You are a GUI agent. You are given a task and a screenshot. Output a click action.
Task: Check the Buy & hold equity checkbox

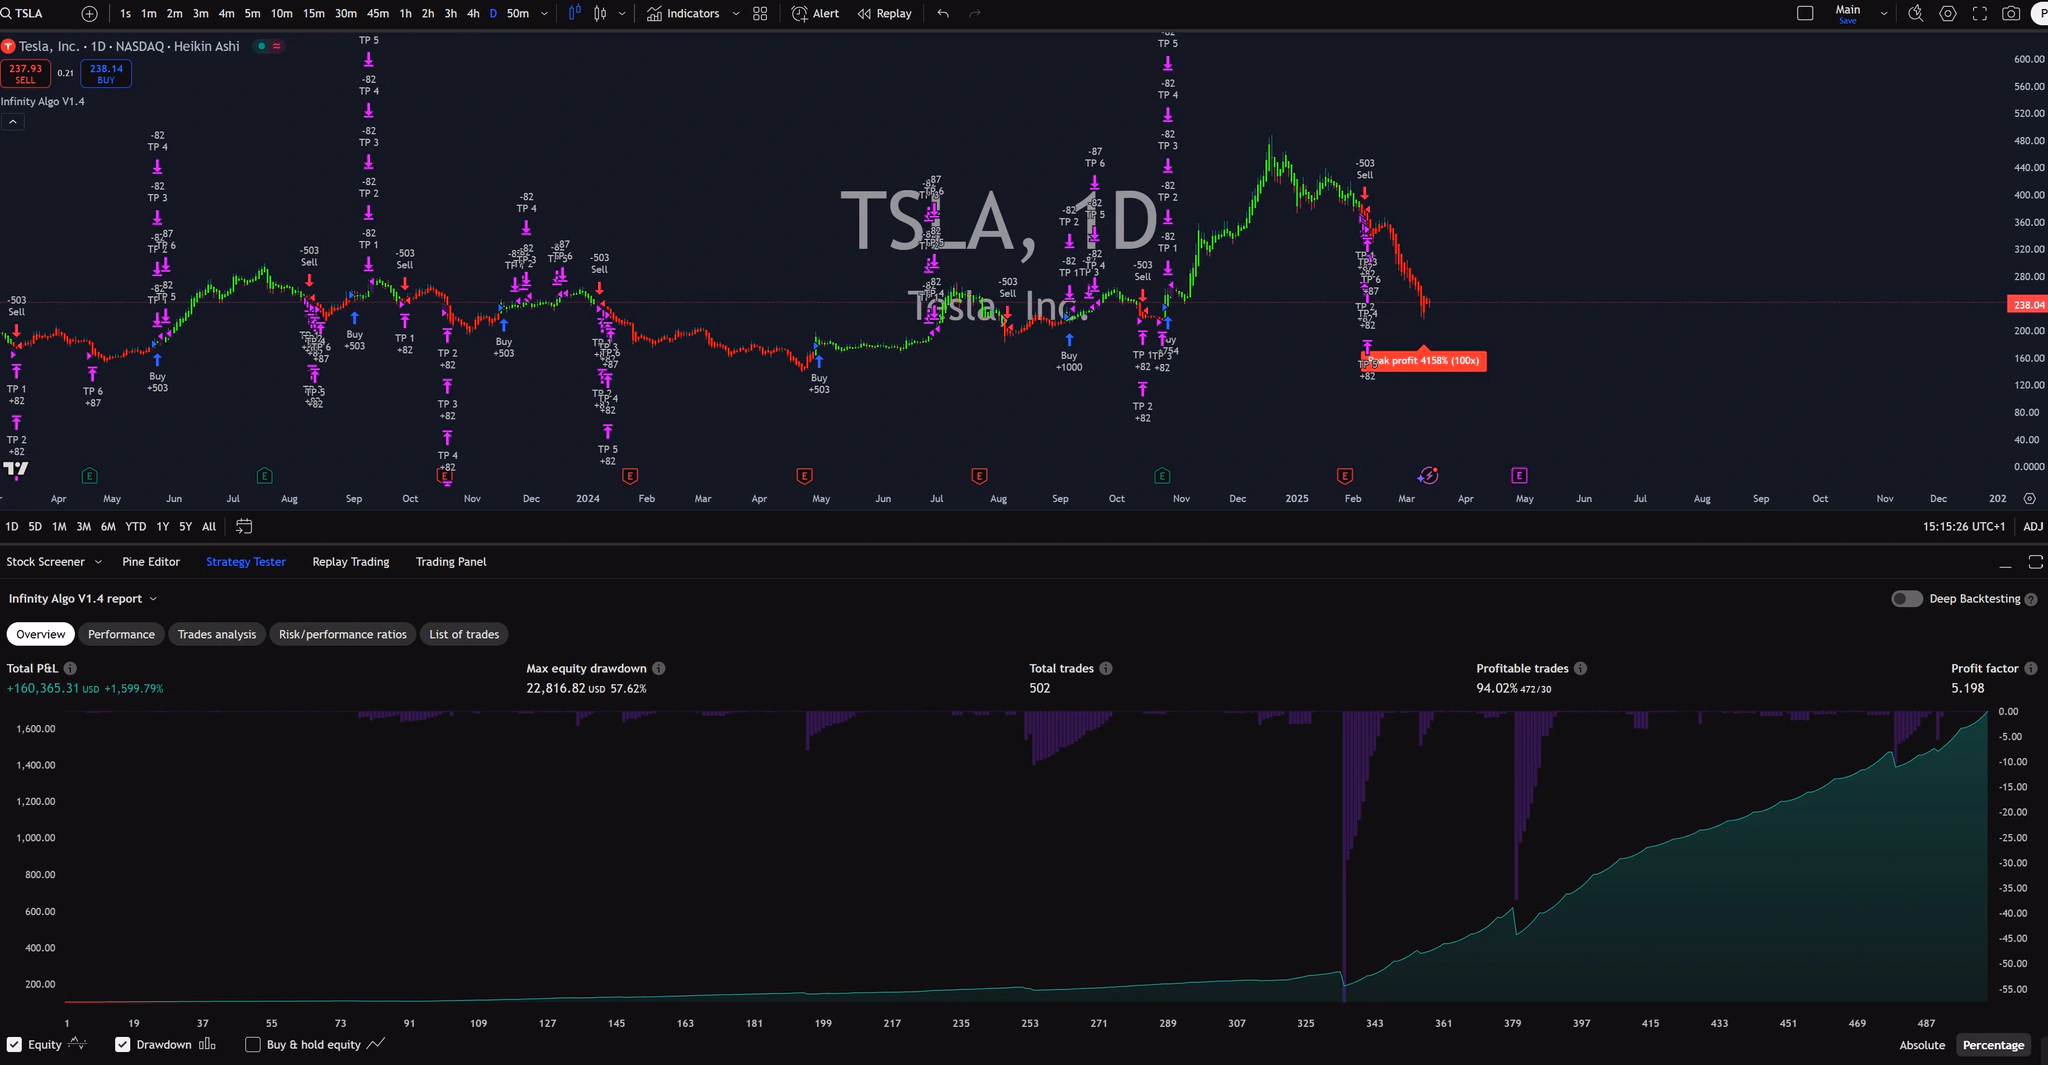coord(253,1044)
